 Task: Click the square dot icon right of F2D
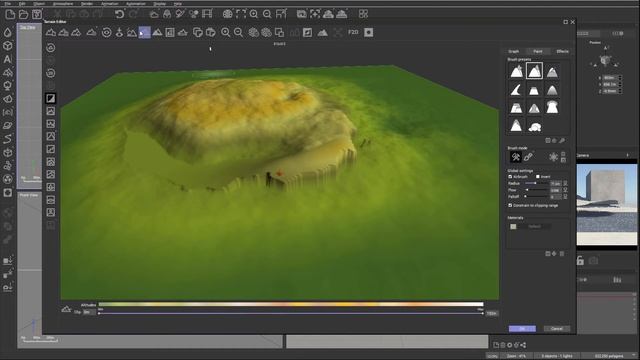click(369, 32)
